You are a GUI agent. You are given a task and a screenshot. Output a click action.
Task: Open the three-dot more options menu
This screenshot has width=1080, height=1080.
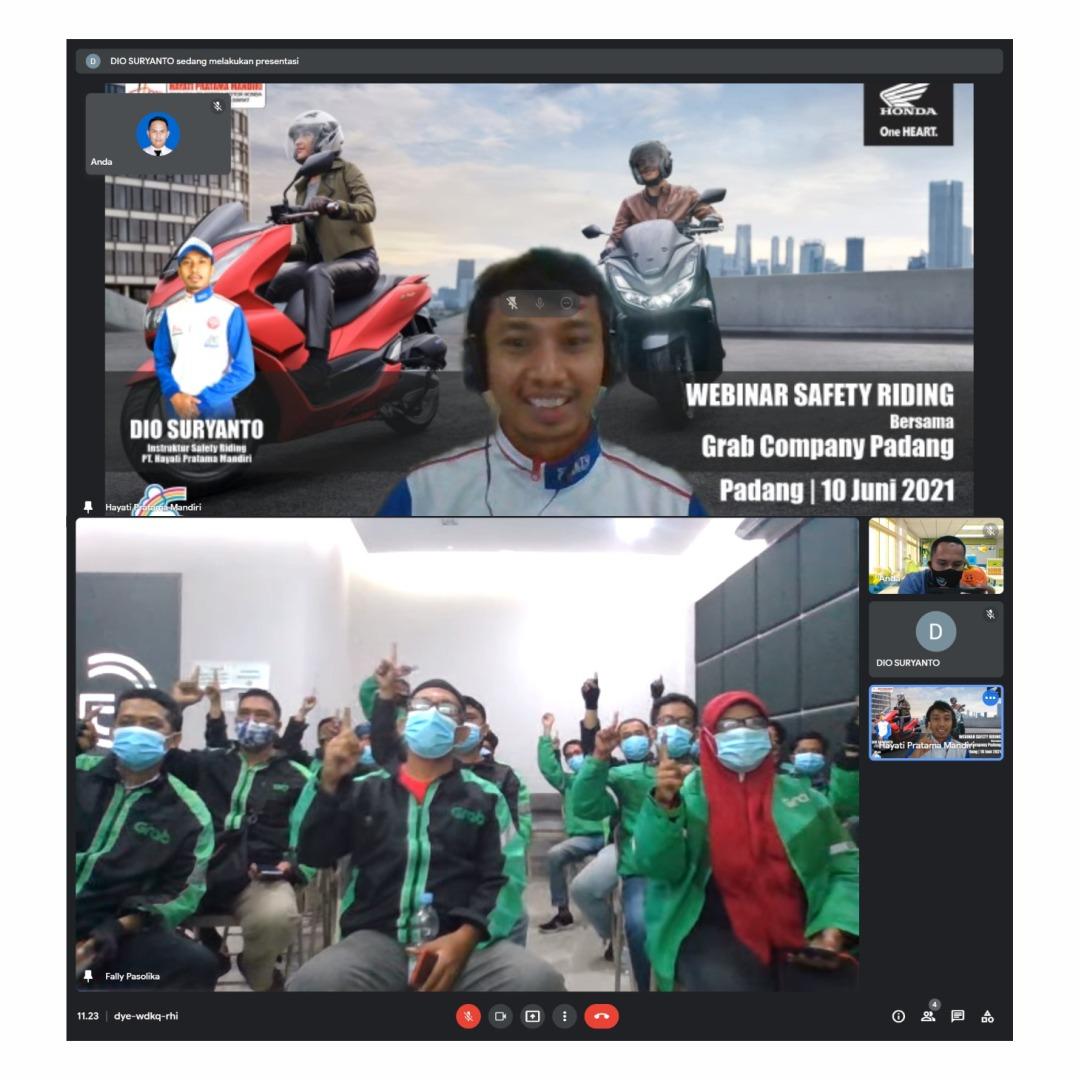(565, 1016)
